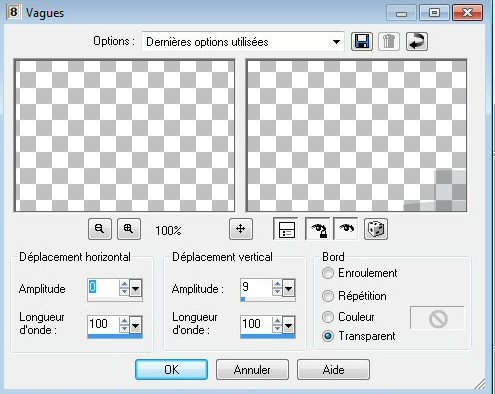Click the vertical Longueur d'onde value field
This screenshot has width=495, height=394.
pyautogui.click(x=256, y=324)
